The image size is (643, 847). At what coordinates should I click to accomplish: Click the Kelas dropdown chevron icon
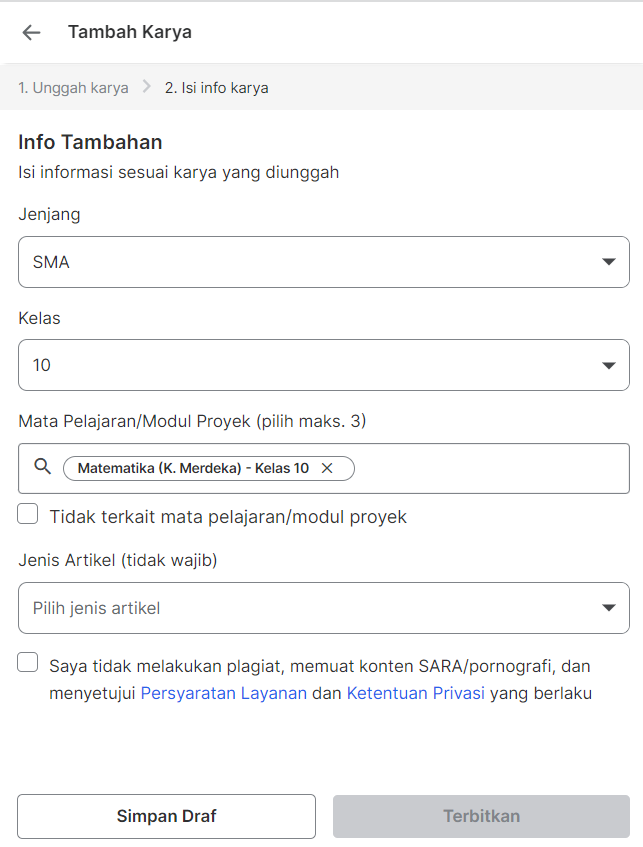point(609,365)
